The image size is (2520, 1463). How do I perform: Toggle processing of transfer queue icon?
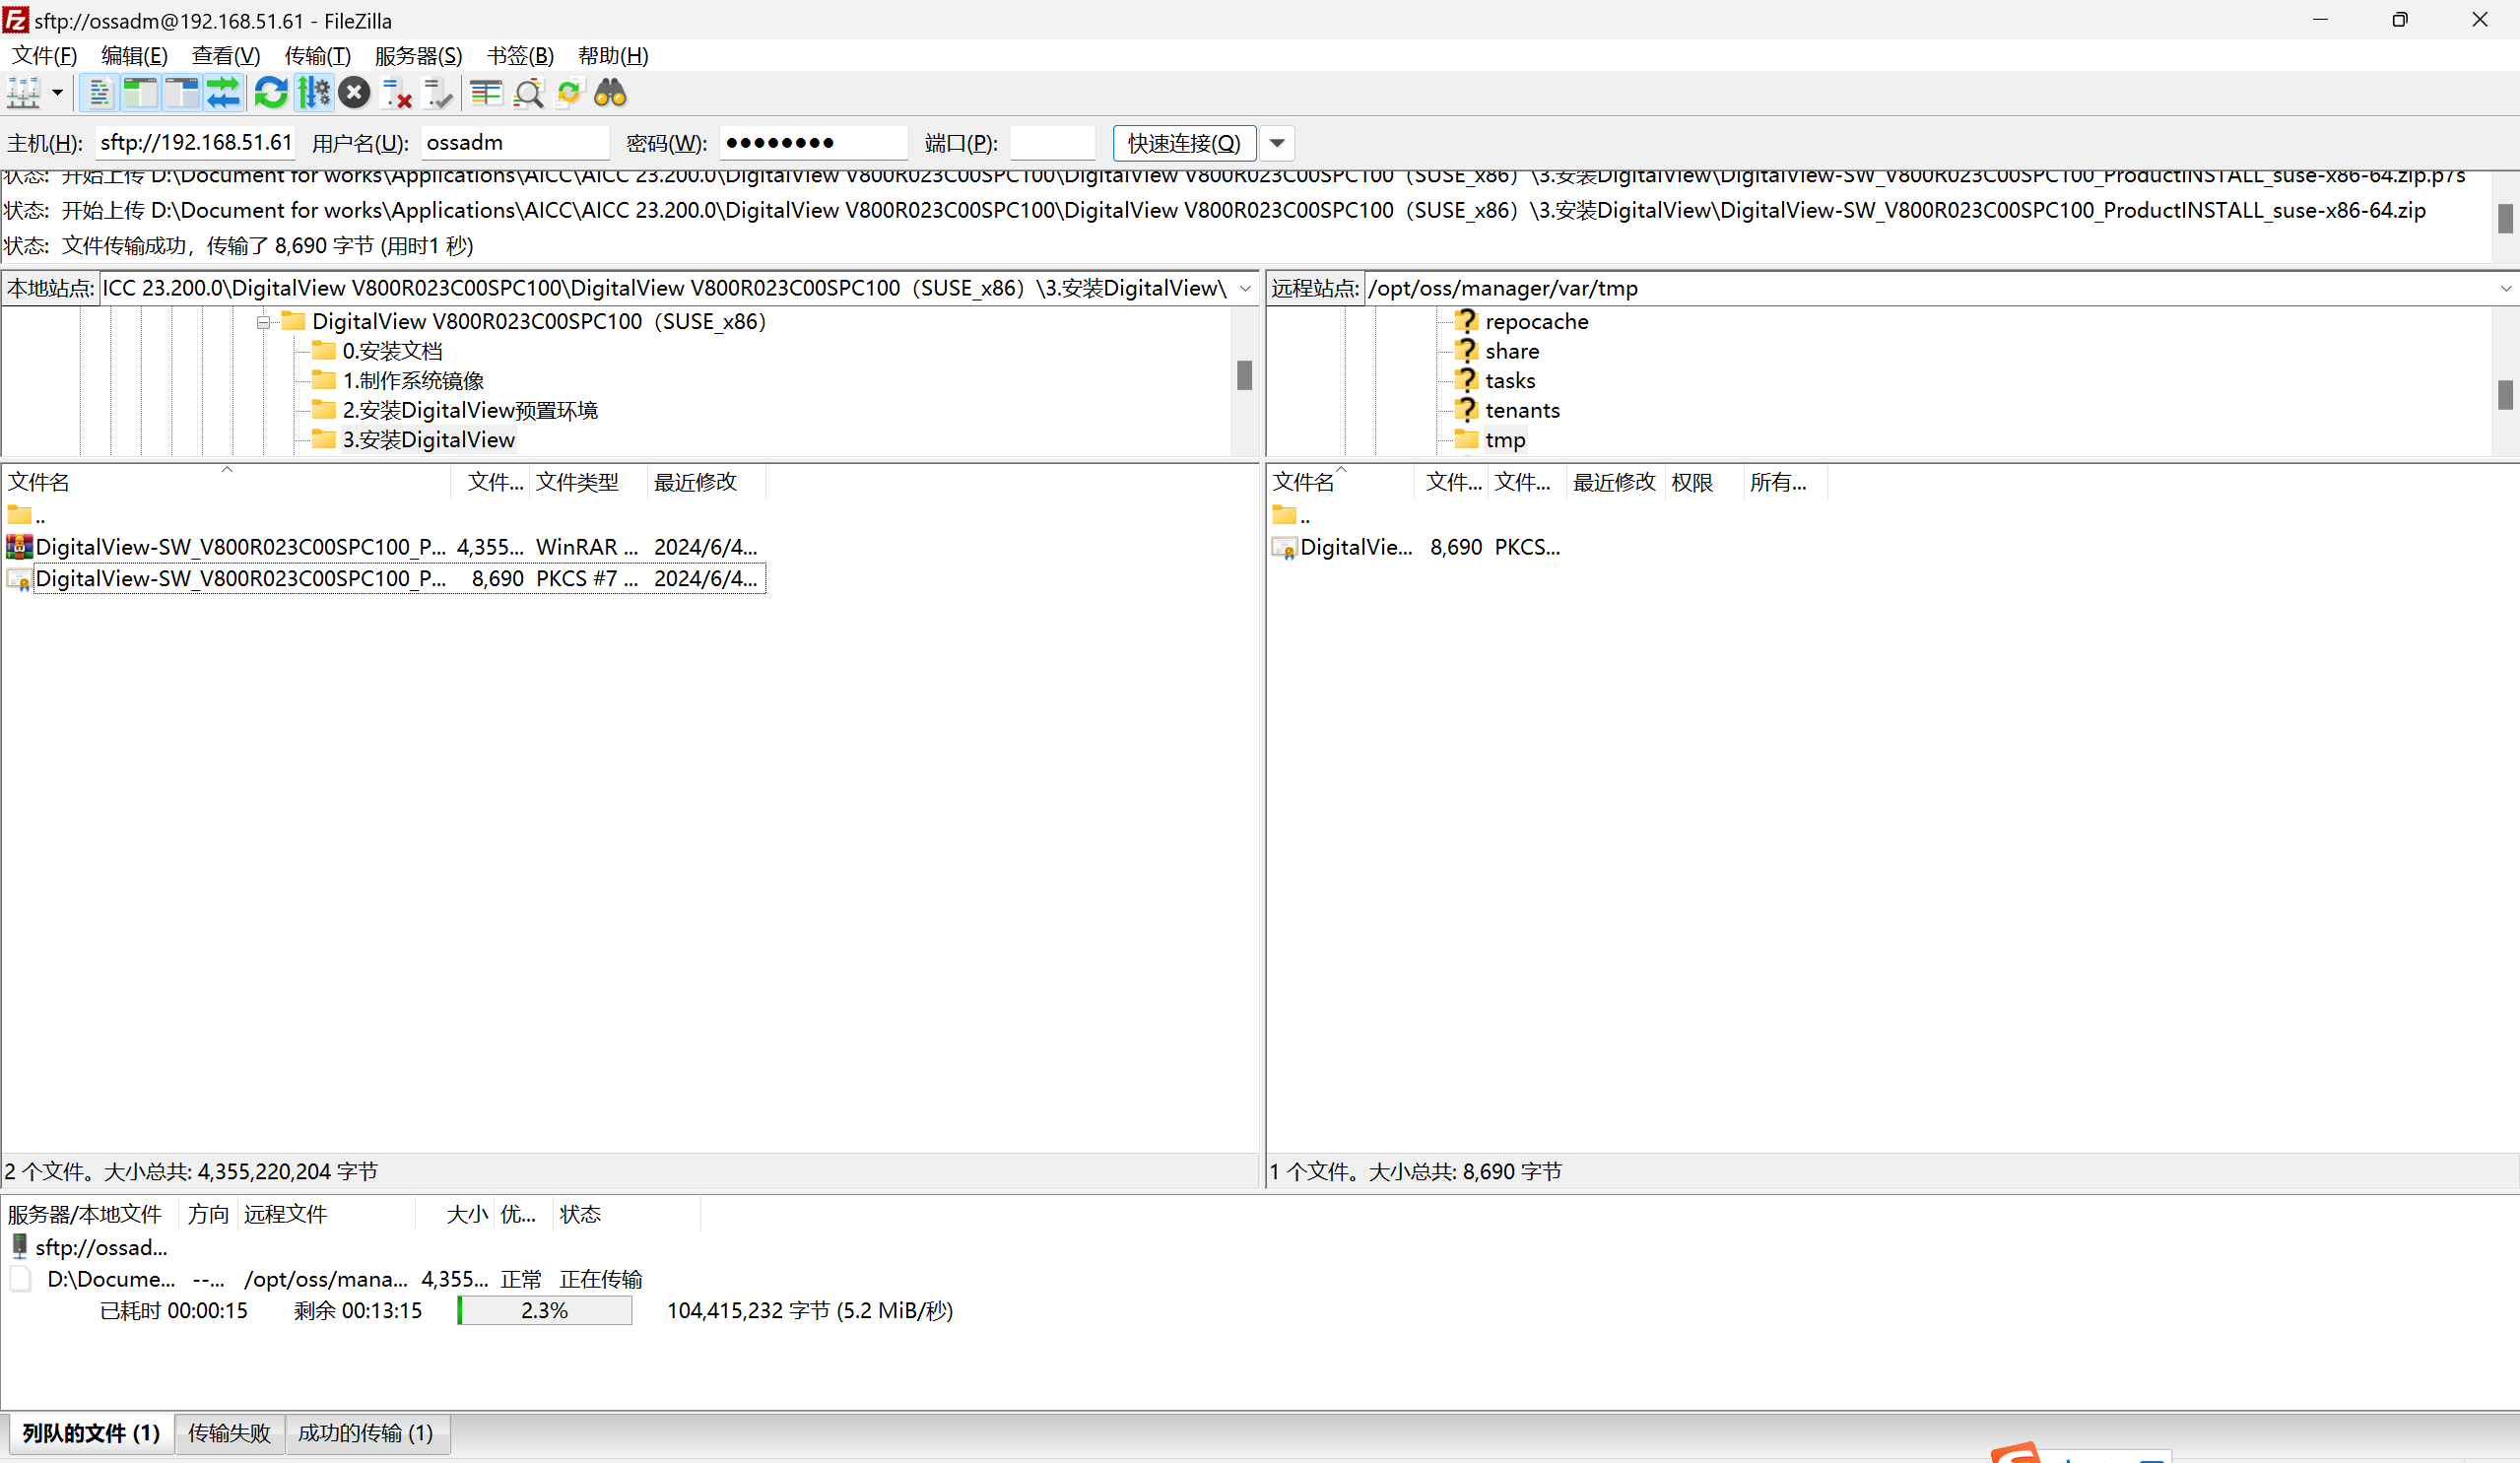point(313,93)
